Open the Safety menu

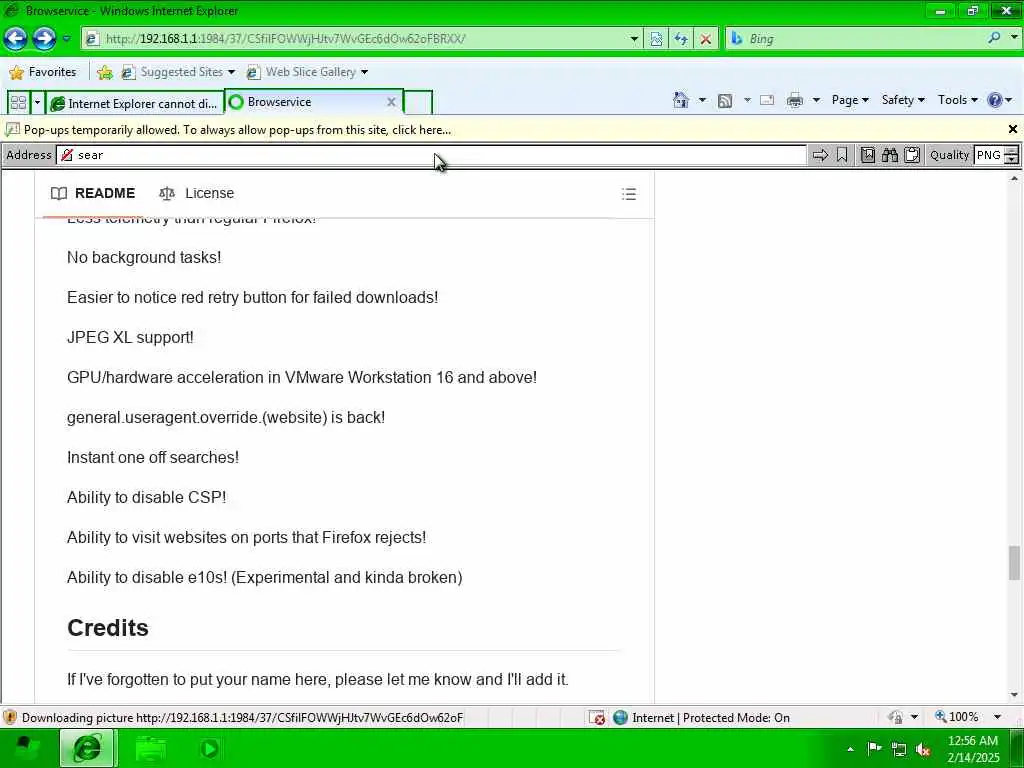[x=903, y=100]
